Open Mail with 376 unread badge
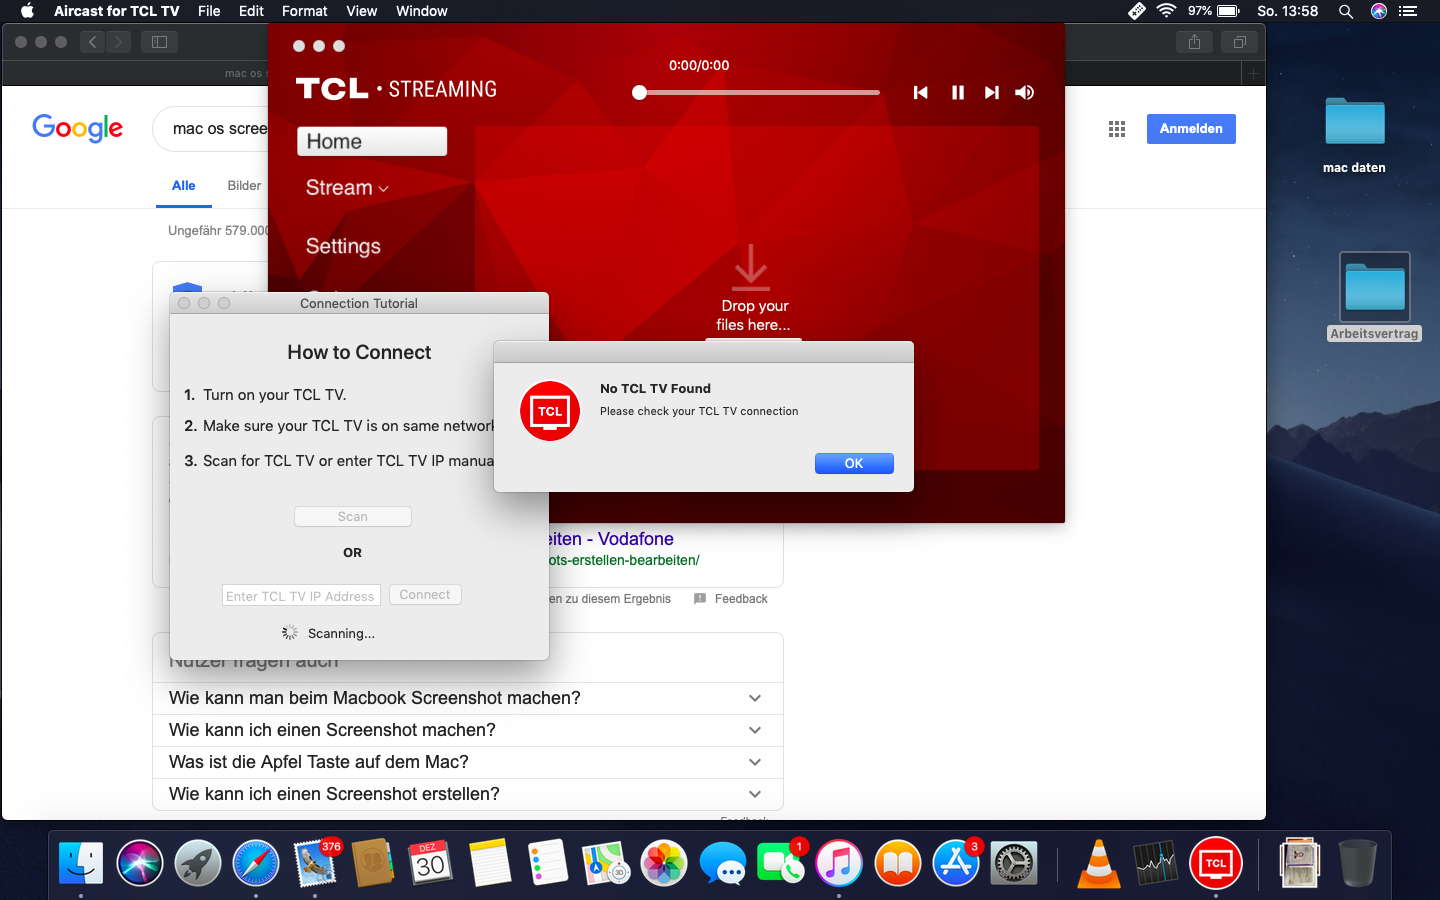 (316, 863)
